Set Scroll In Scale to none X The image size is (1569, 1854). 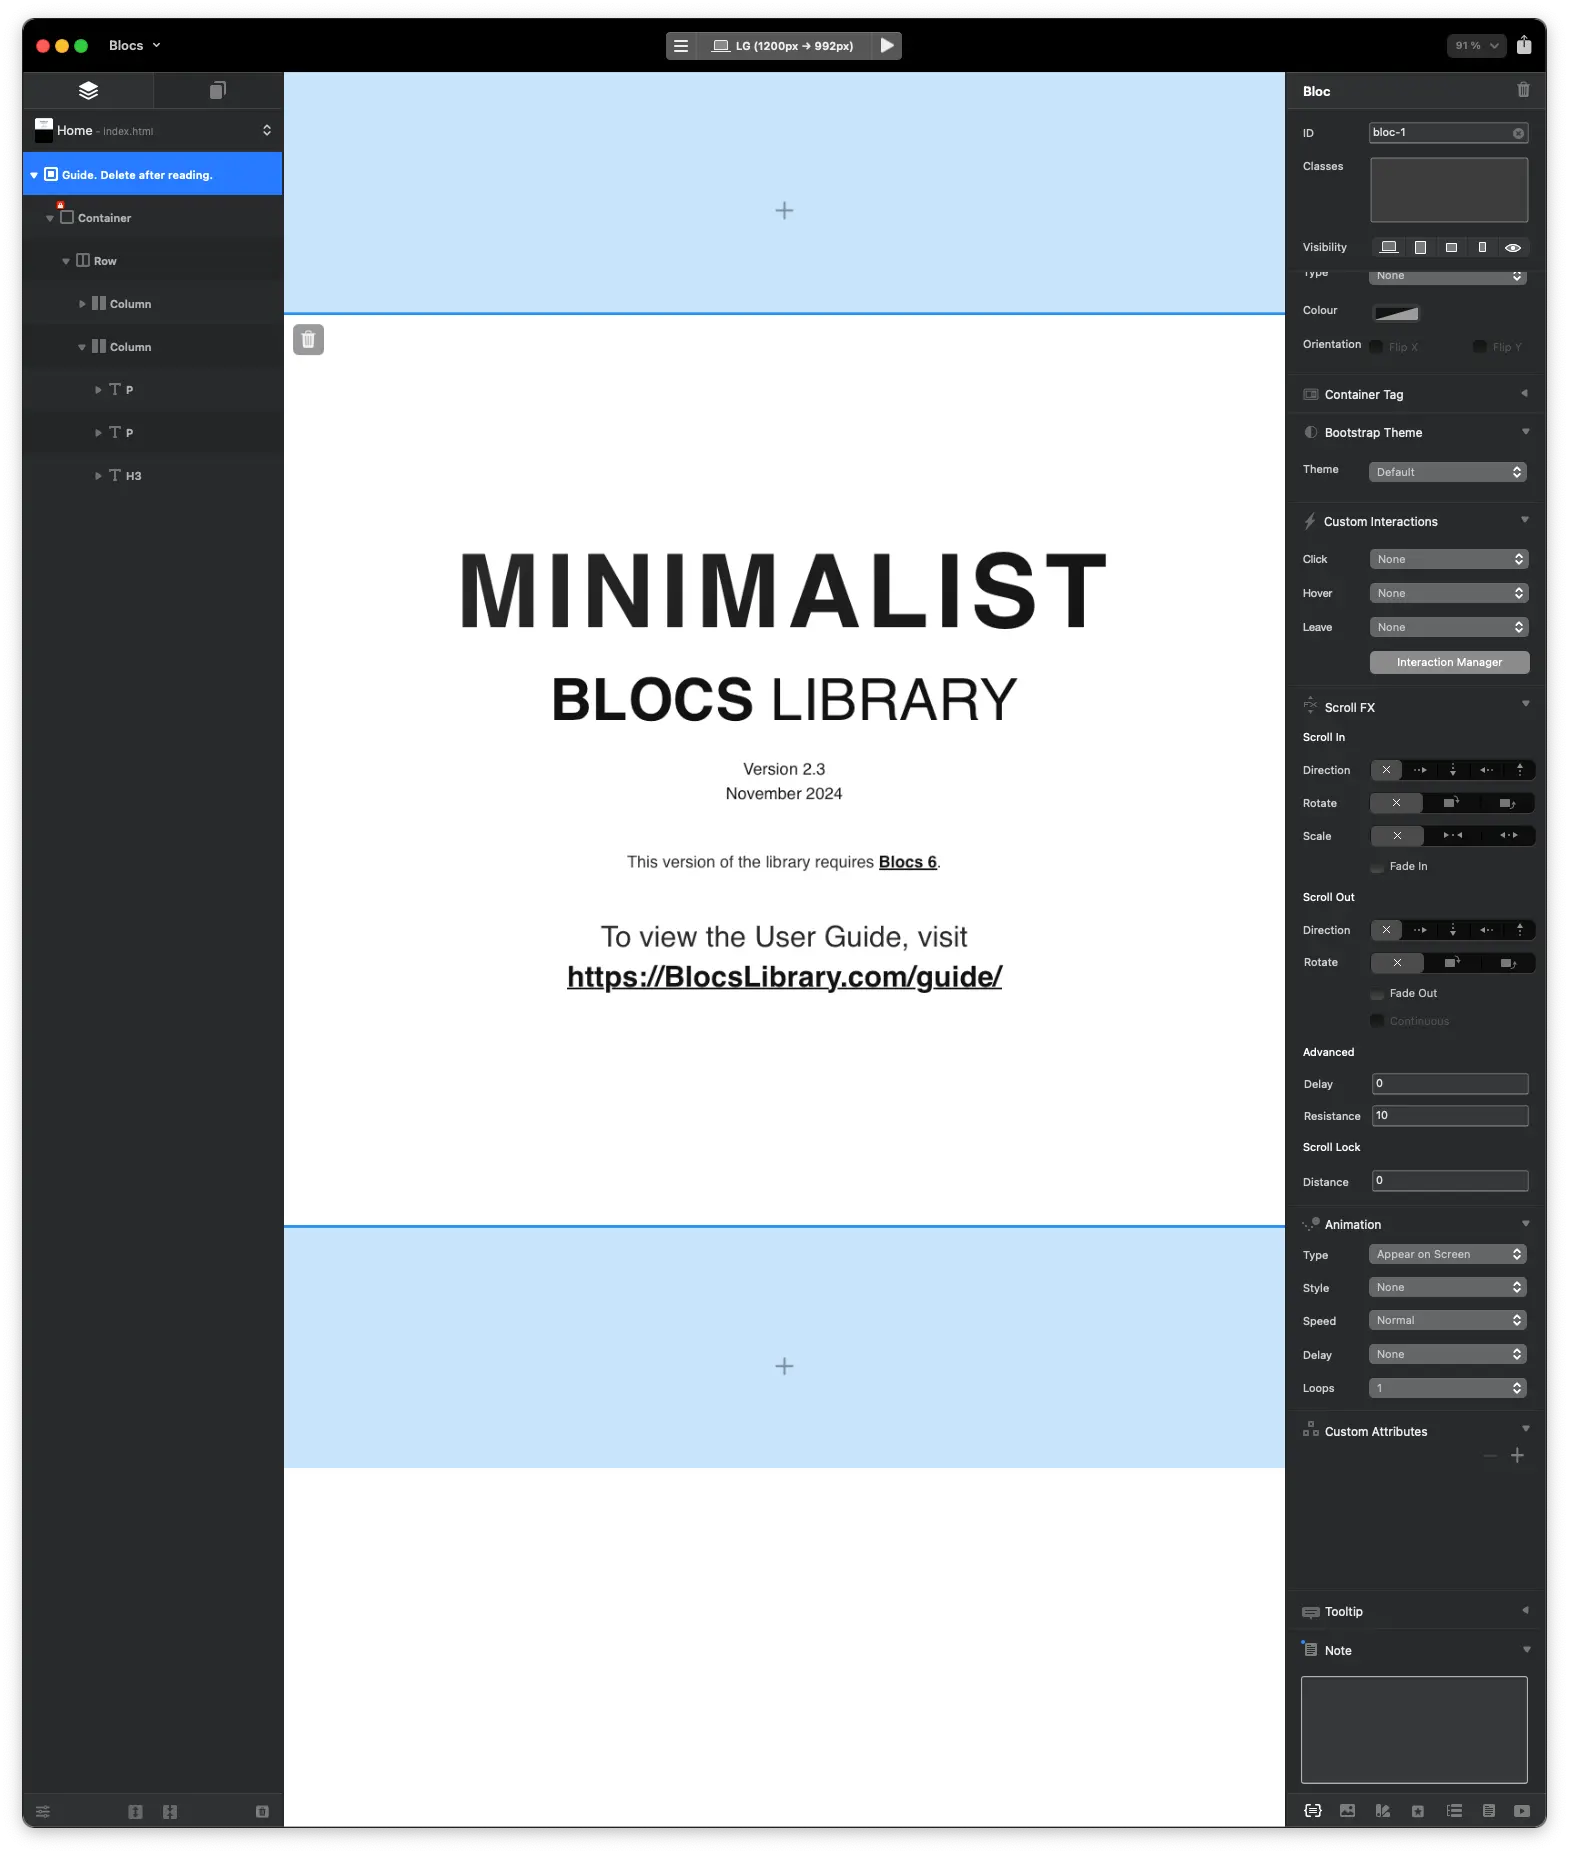click(x=1397, y=836)
